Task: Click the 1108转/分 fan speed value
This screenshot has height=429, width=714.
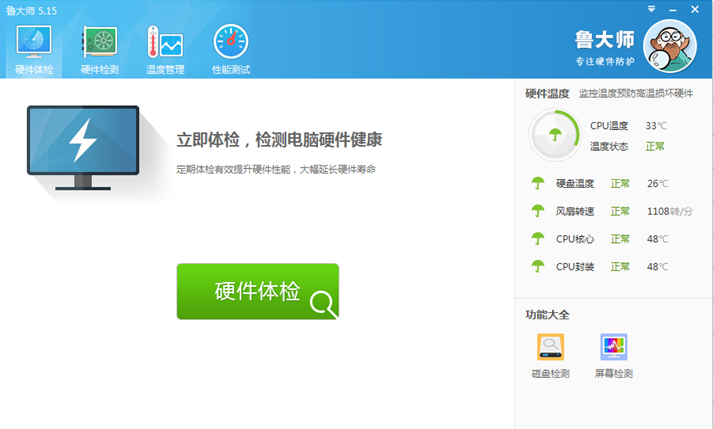Action: [670, 211]
